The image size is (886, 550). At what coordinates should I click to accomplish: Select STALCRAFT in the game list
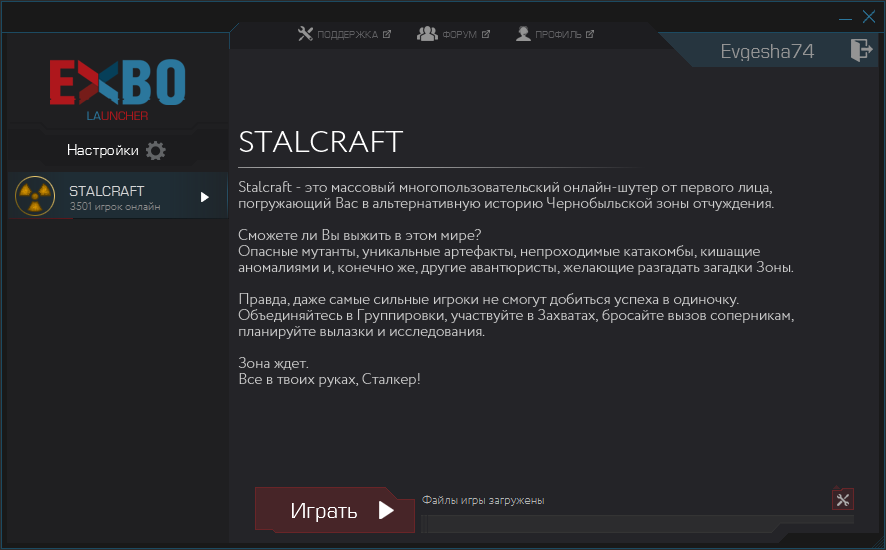tap(118, 196)
